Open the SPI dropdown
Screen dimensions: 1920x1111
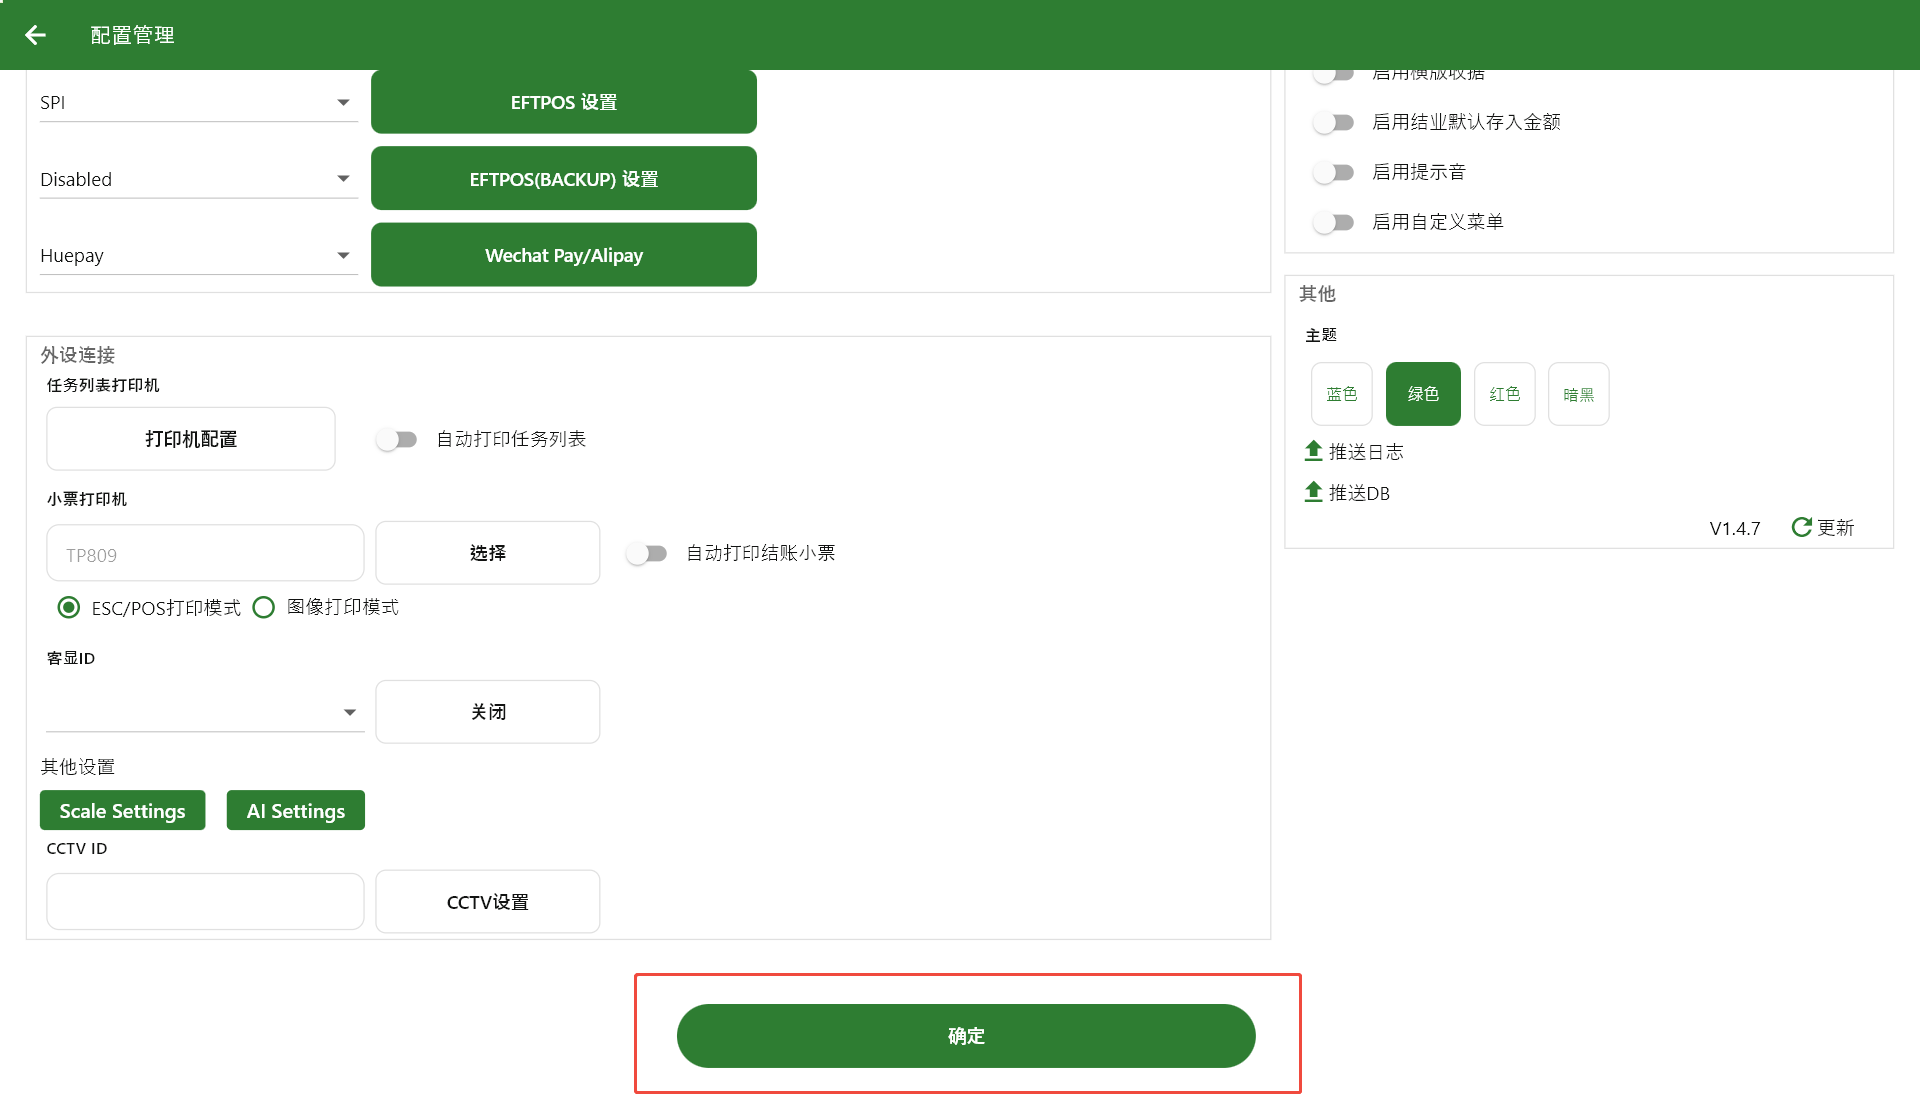[x=198, y=102]
